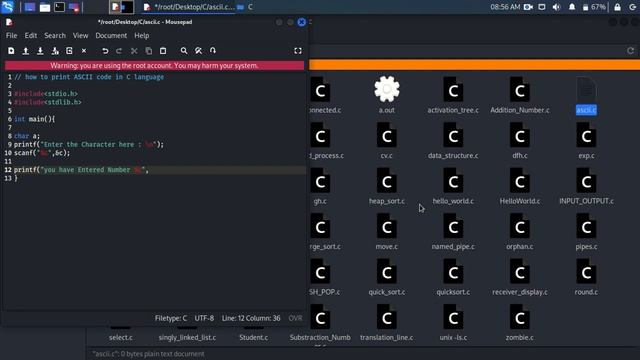Select zombie.c file

(x=520, y=322)
